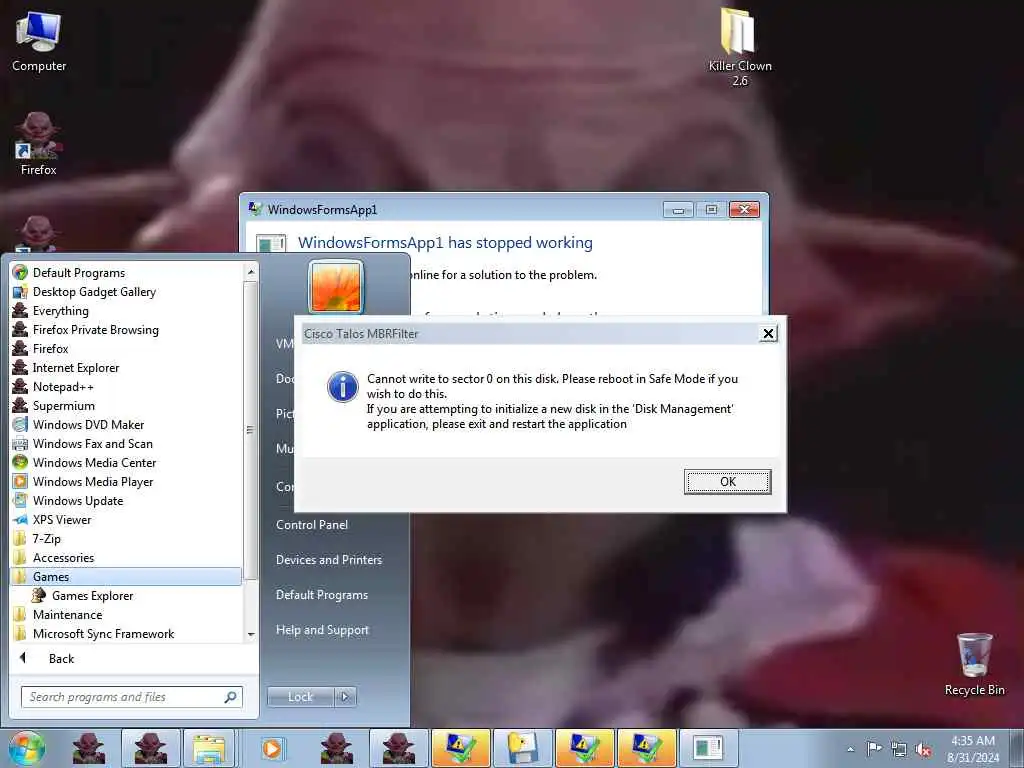Open Windows Media Player taskbar button

[272, 748]
